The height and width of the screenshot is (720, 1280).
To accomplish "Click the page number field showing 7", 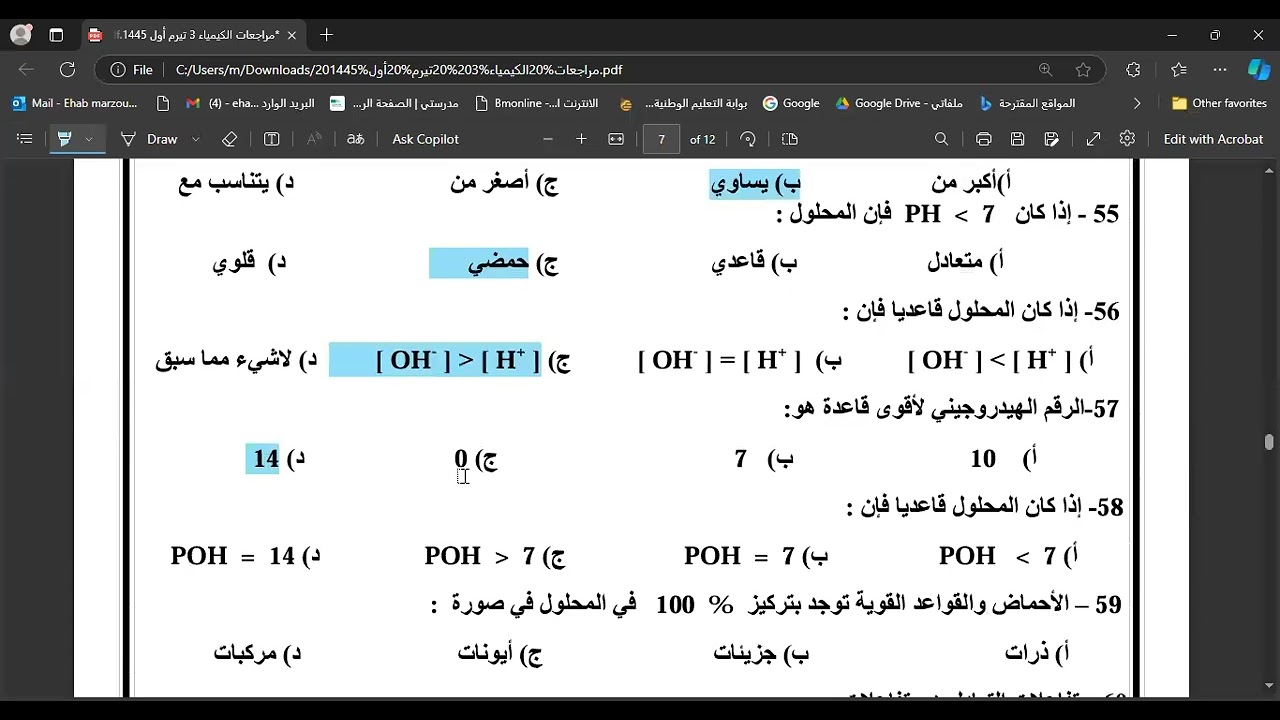I will (x=661, y=139).
